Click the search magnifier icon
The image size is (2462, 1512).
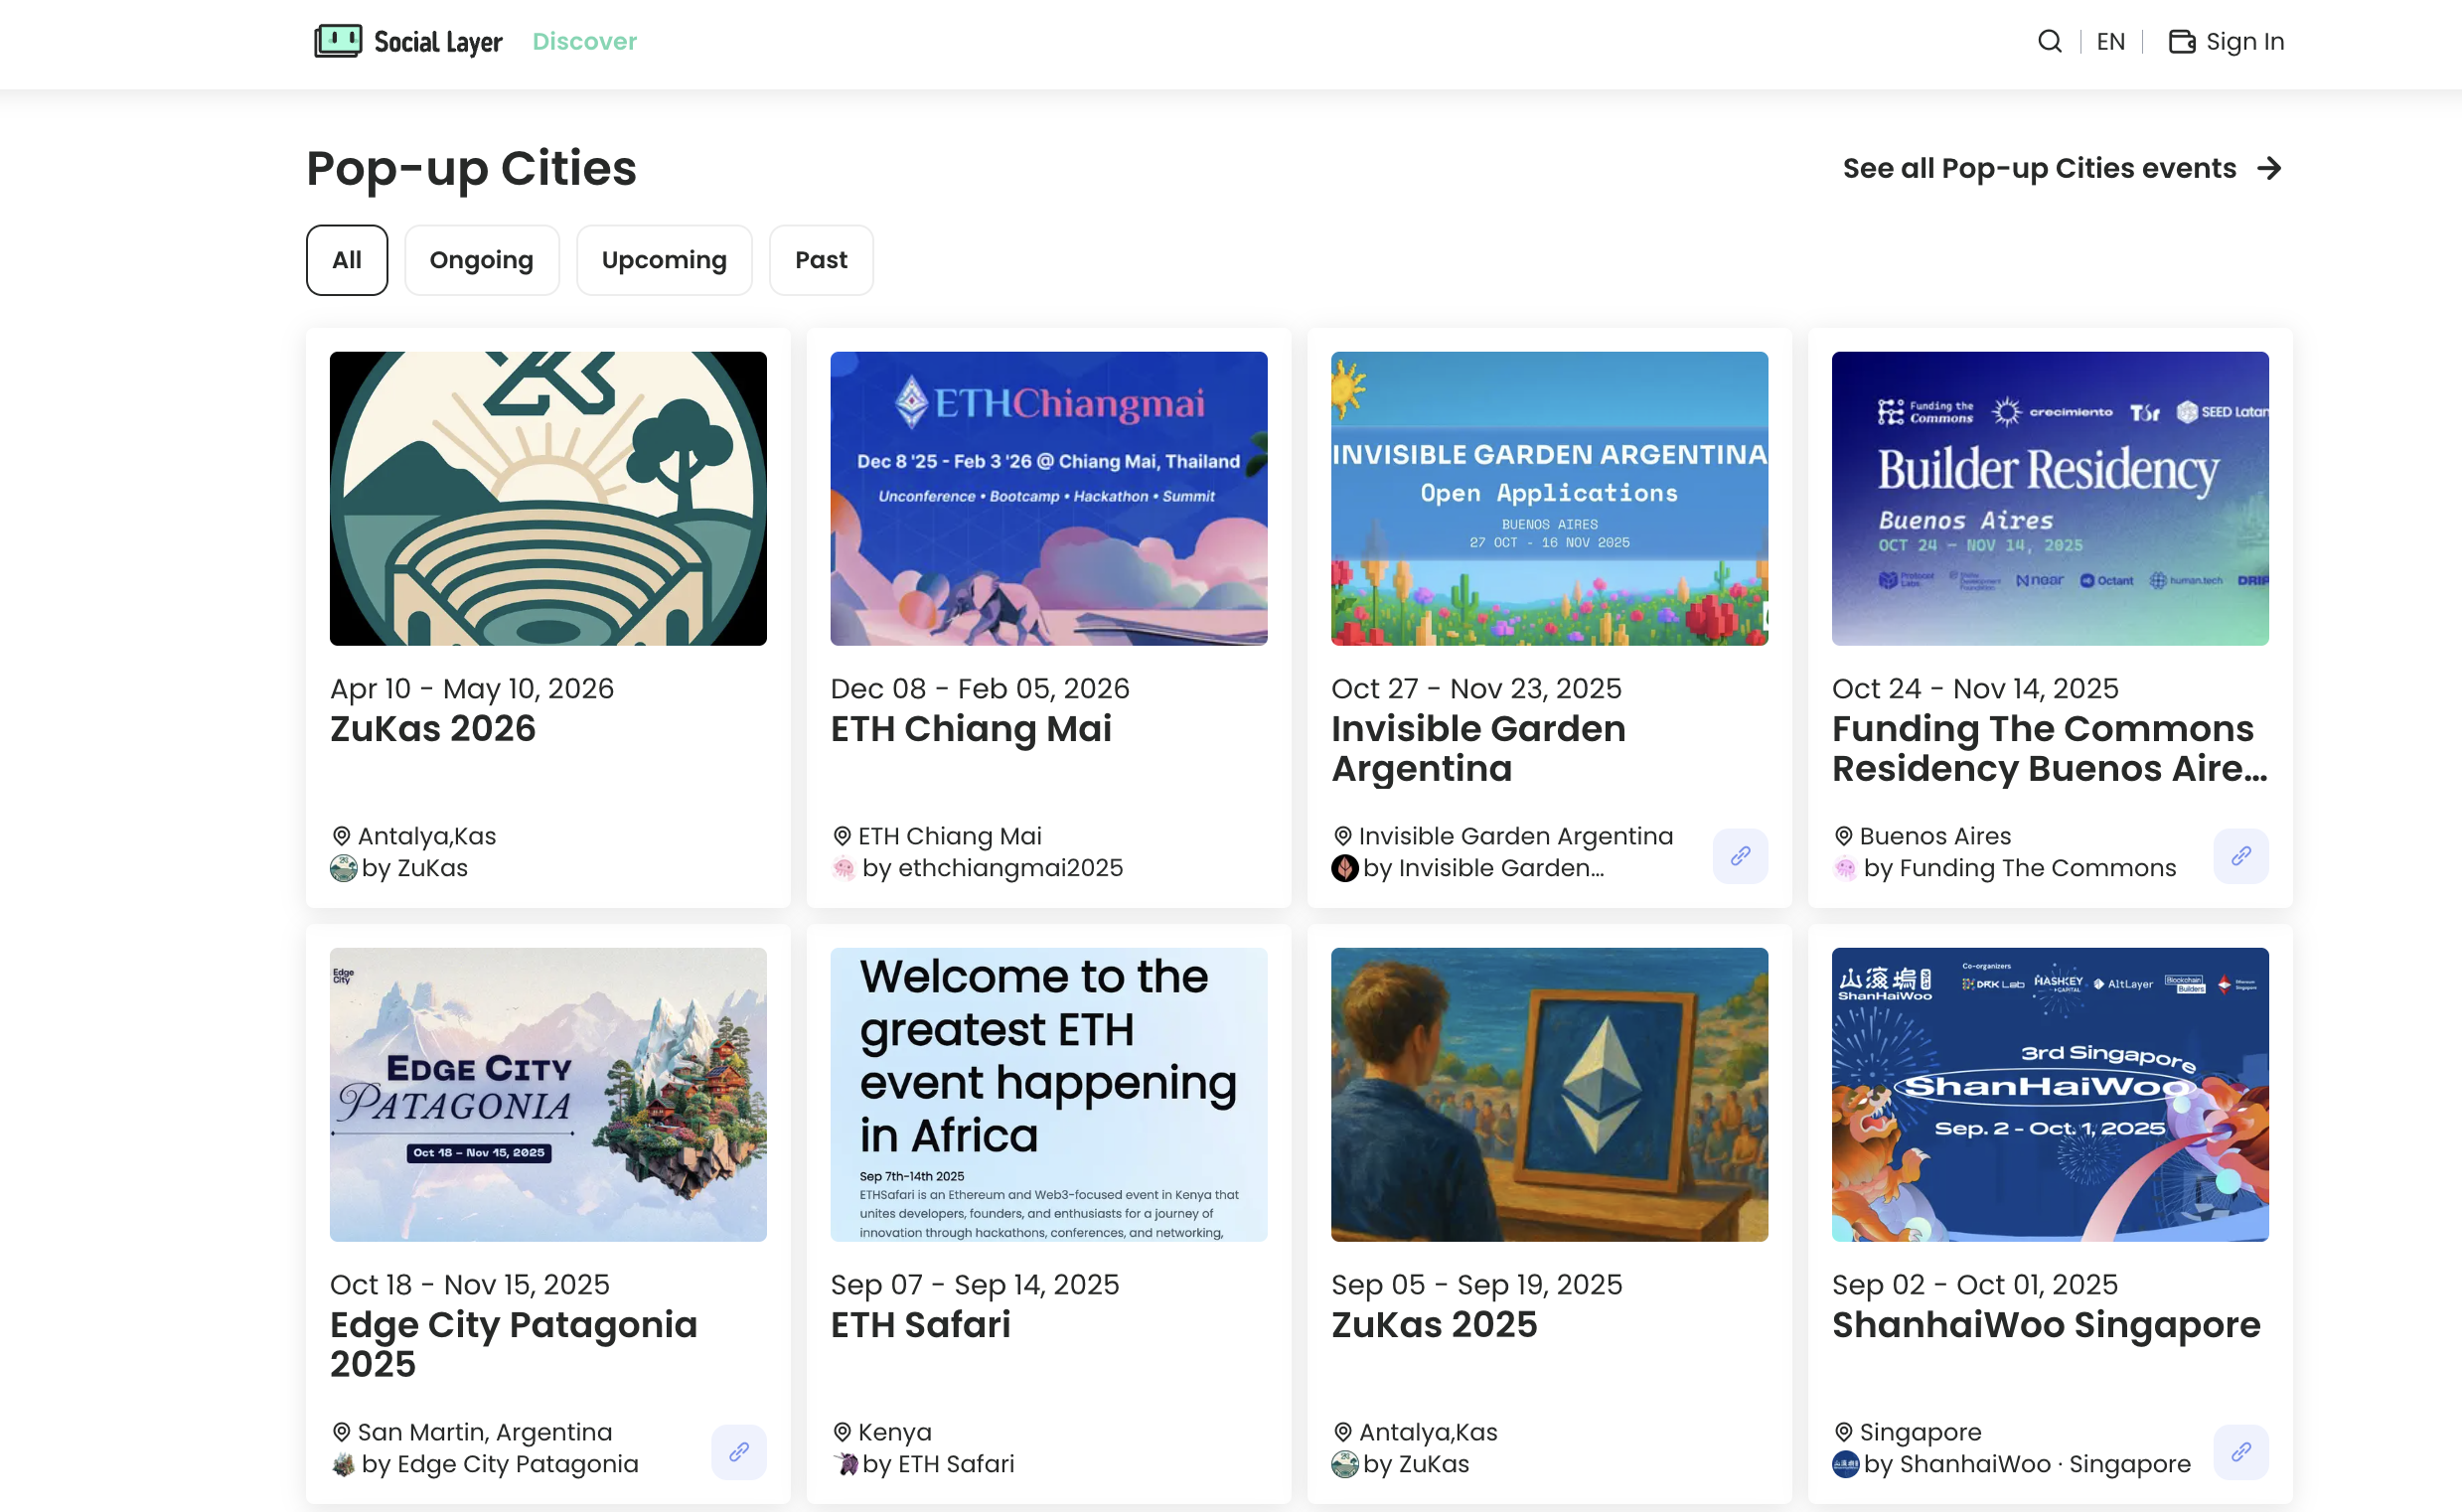2049,41
